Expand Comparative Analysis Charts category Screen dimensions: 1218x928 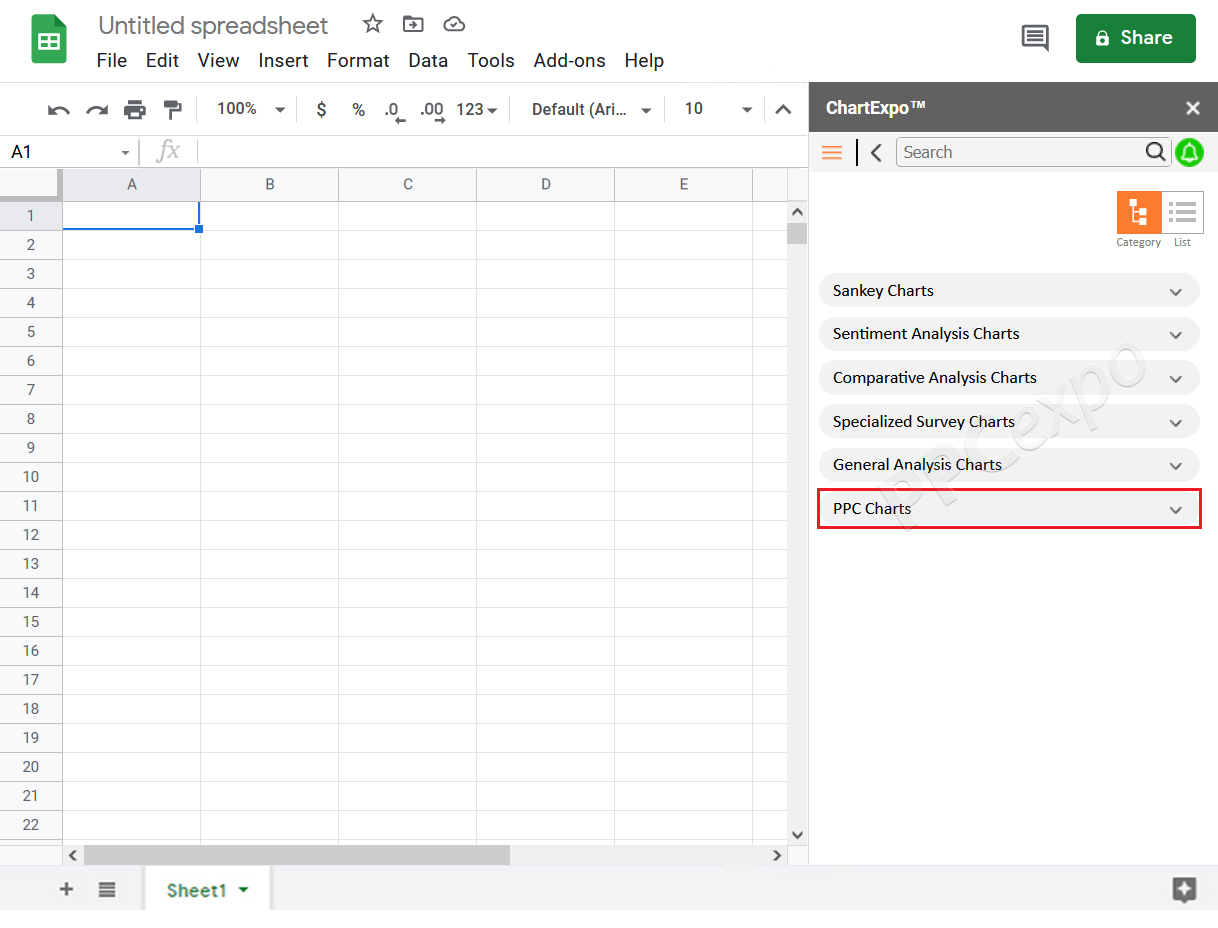click(1009, 378)
